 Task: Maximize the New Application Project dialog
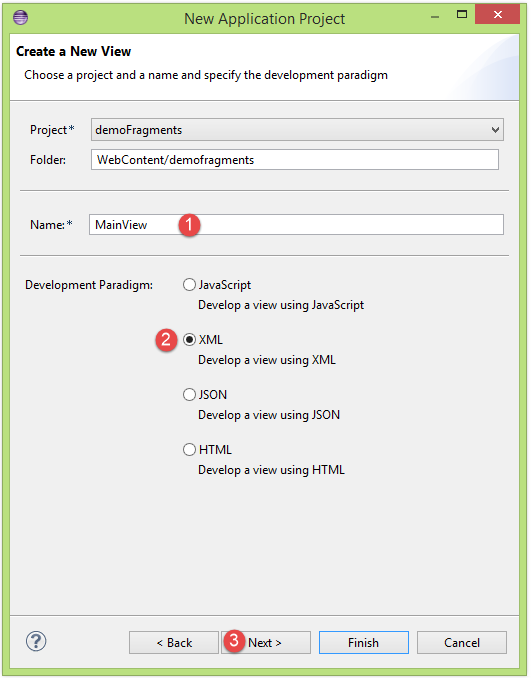[462, 15]
